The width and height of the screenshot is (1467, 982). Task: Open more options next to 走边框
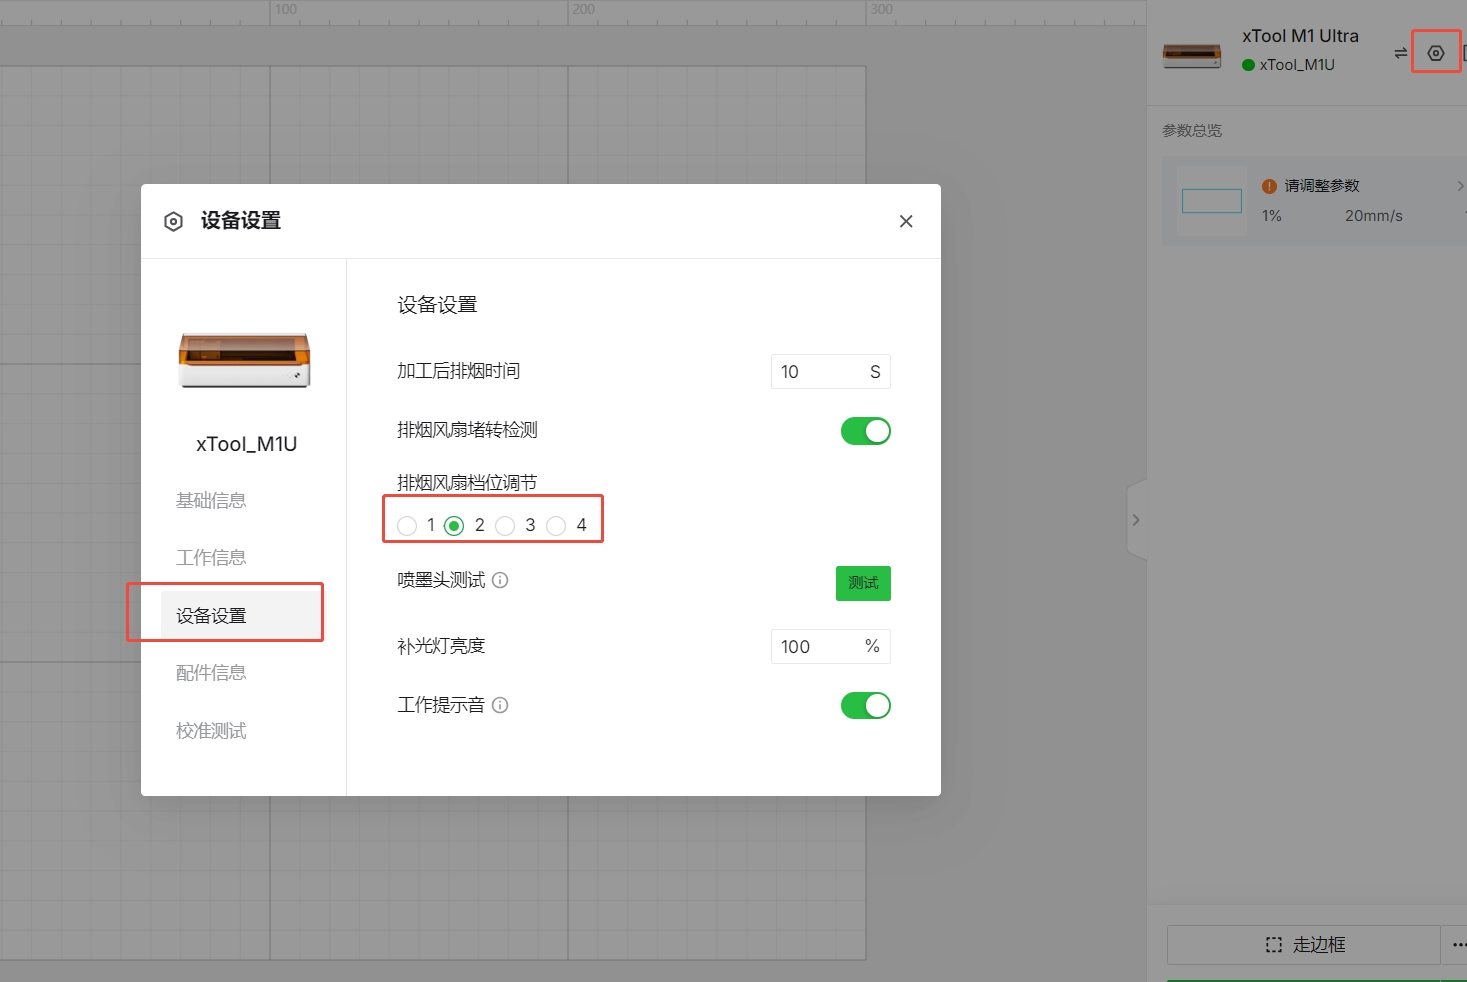click(1457, 945)
